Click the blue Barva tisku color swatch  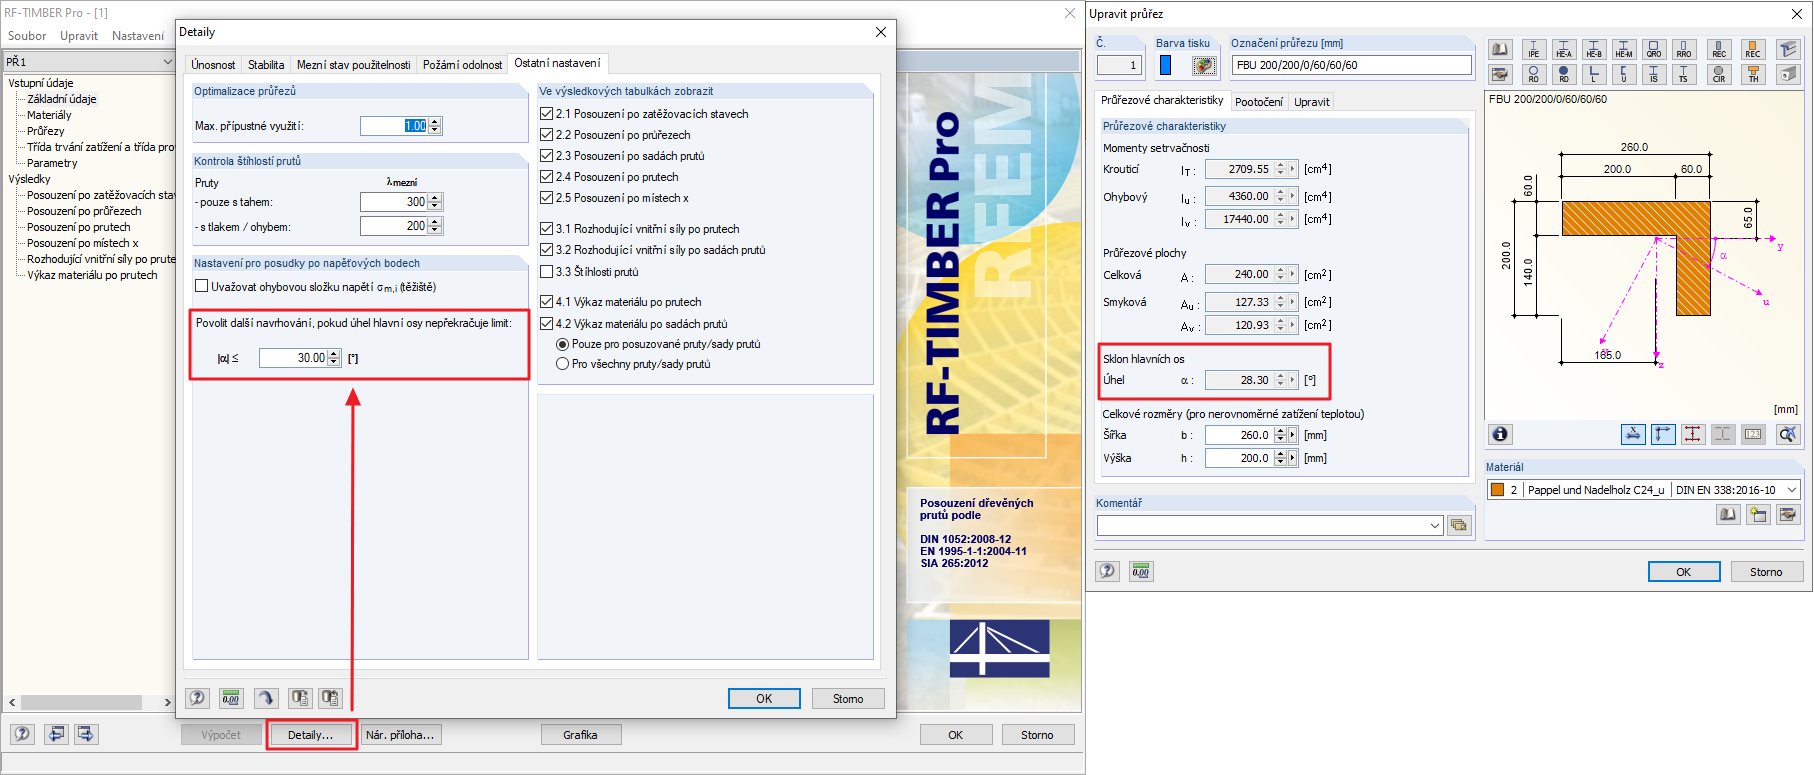tap(1165, 65)
